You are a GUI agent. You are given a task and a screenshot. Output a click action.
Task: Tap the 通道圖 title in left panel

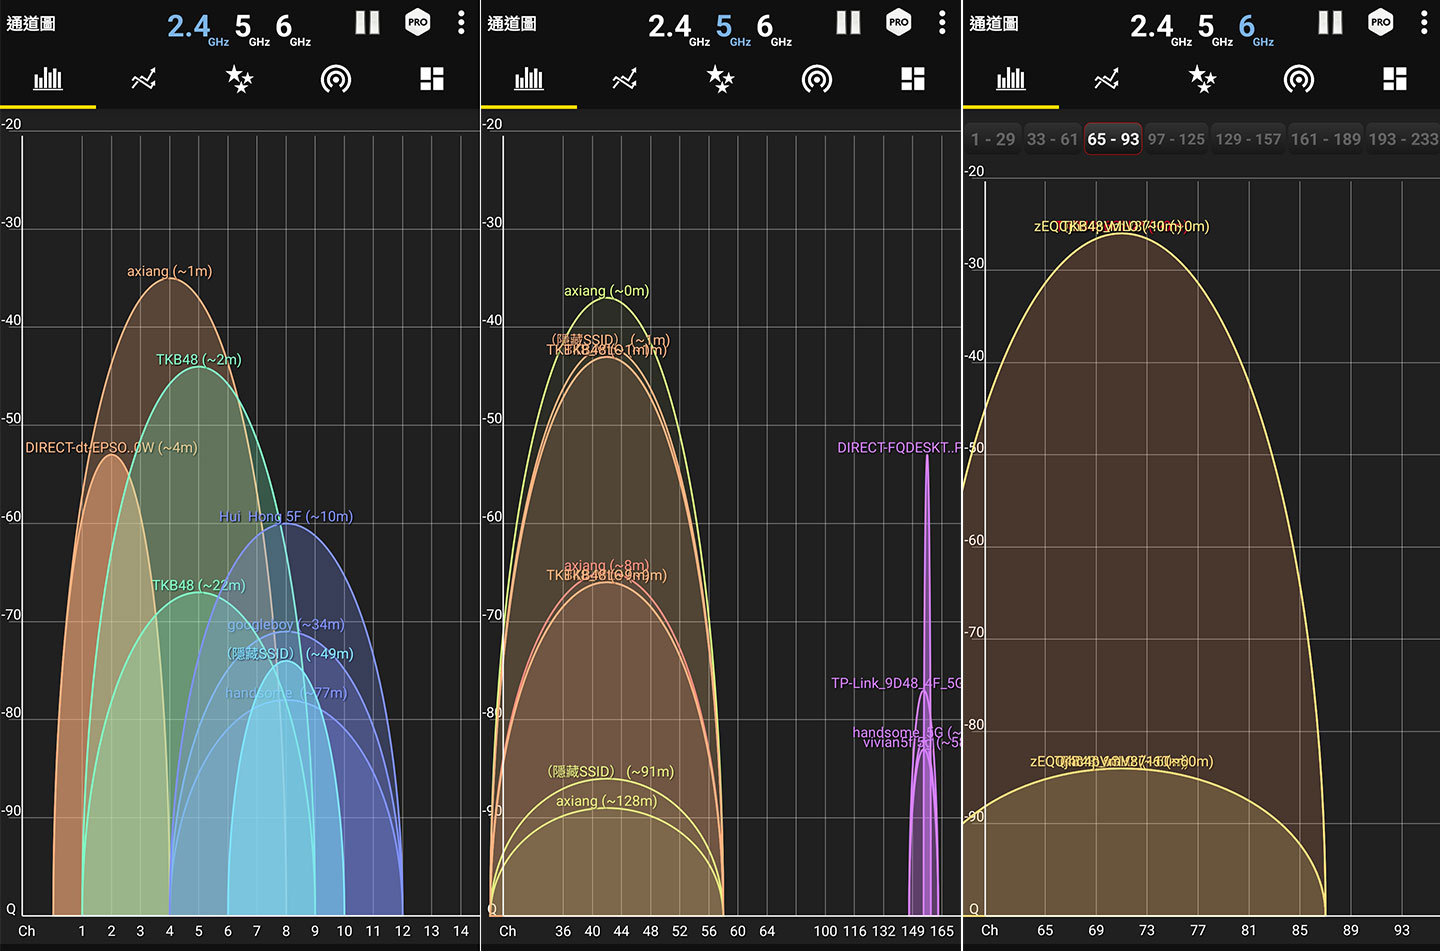pyautogui.click(x=31, y=23)
